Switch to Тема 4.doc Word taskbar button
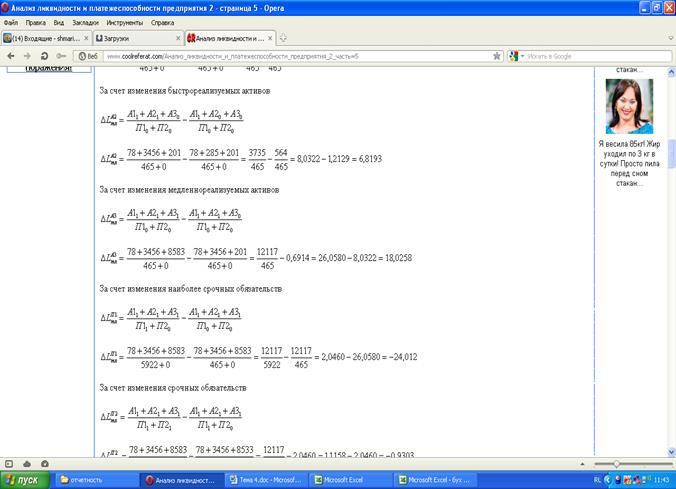Image resolution: width=676 pixels, height=489 pixels. coord(267,480)
